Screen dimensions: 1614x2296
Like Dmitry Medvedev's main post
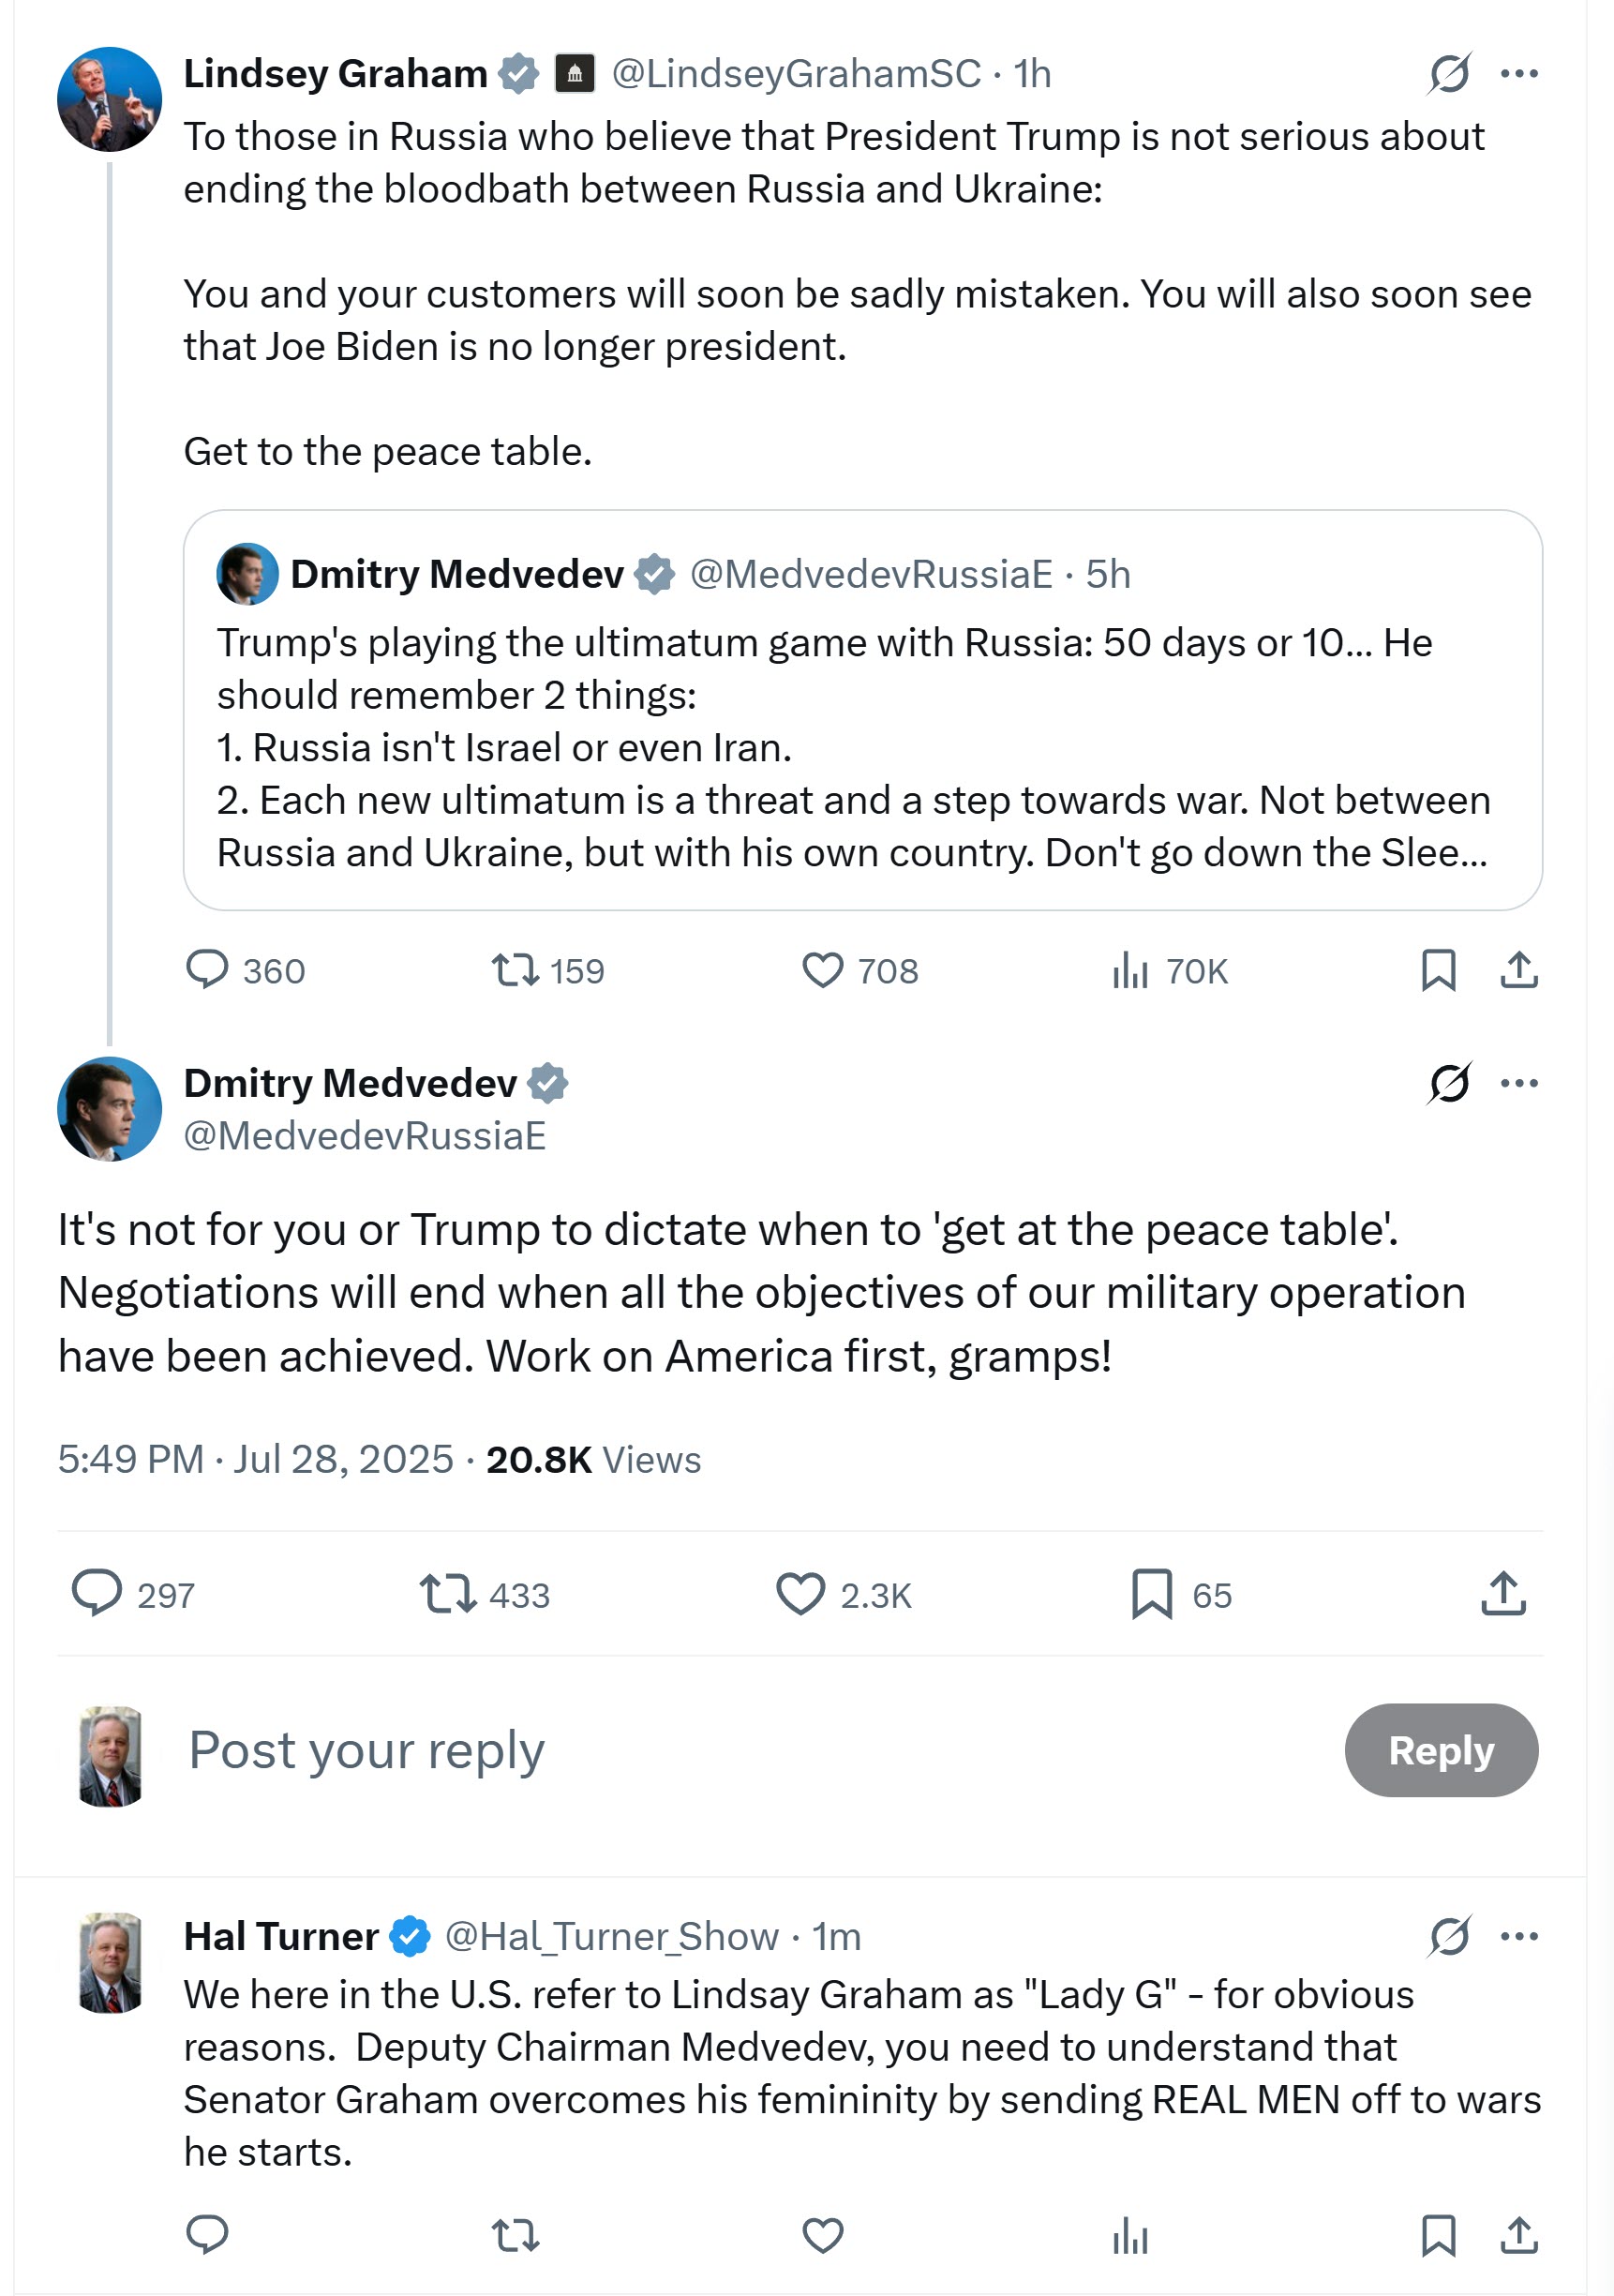click(801, 1594)
